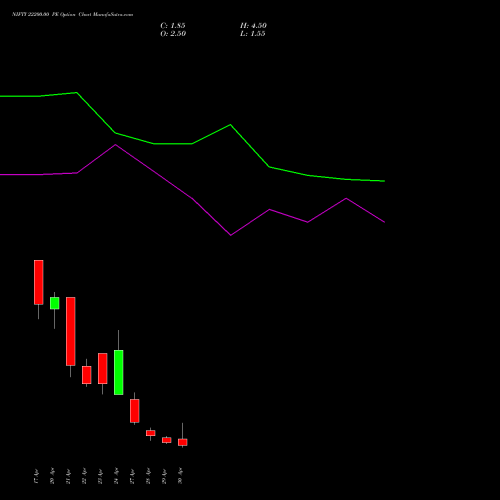Click the 21 Apr date label
Image resolution: width=500 pixels, height=500 pixels.
coord(68,476)
